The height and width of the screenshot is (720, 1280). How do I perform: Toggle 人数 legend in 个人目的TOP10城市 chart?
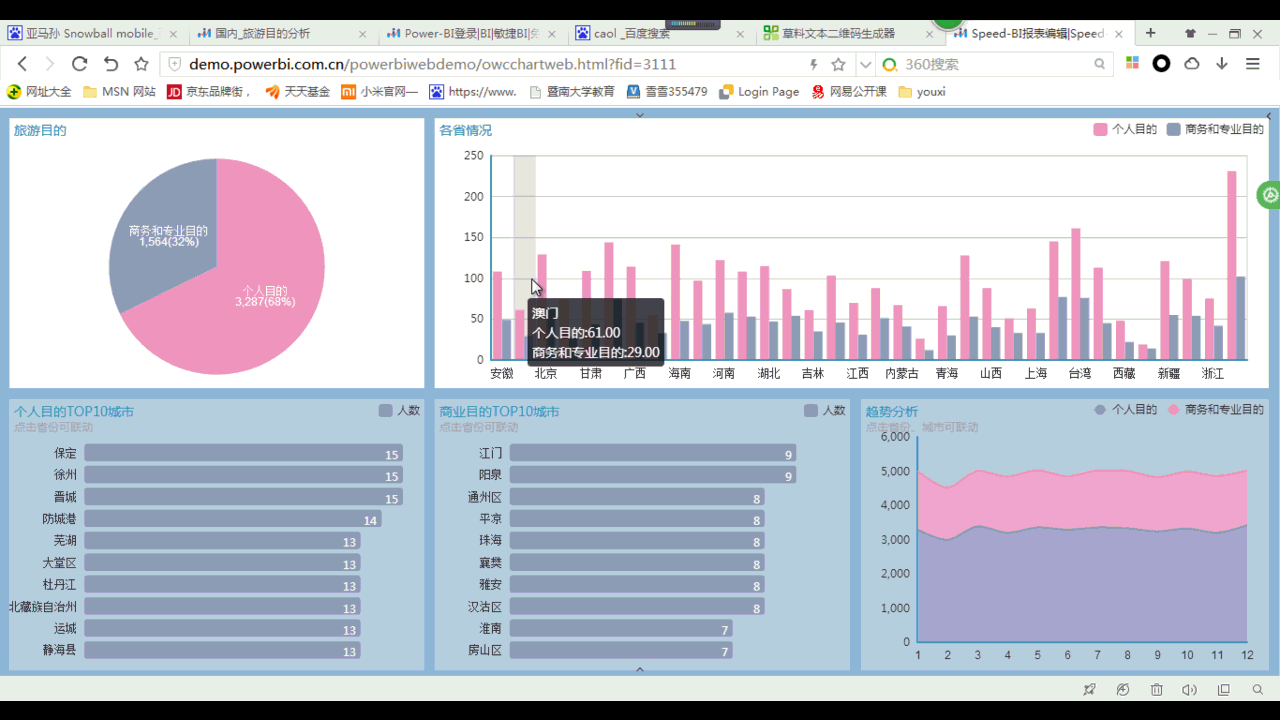(x=399, y=411)
